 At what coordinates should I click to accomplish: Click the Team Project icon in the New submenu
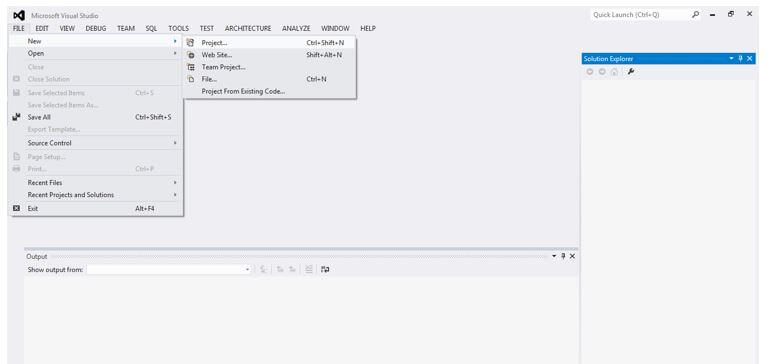click(x=191, y=67)
